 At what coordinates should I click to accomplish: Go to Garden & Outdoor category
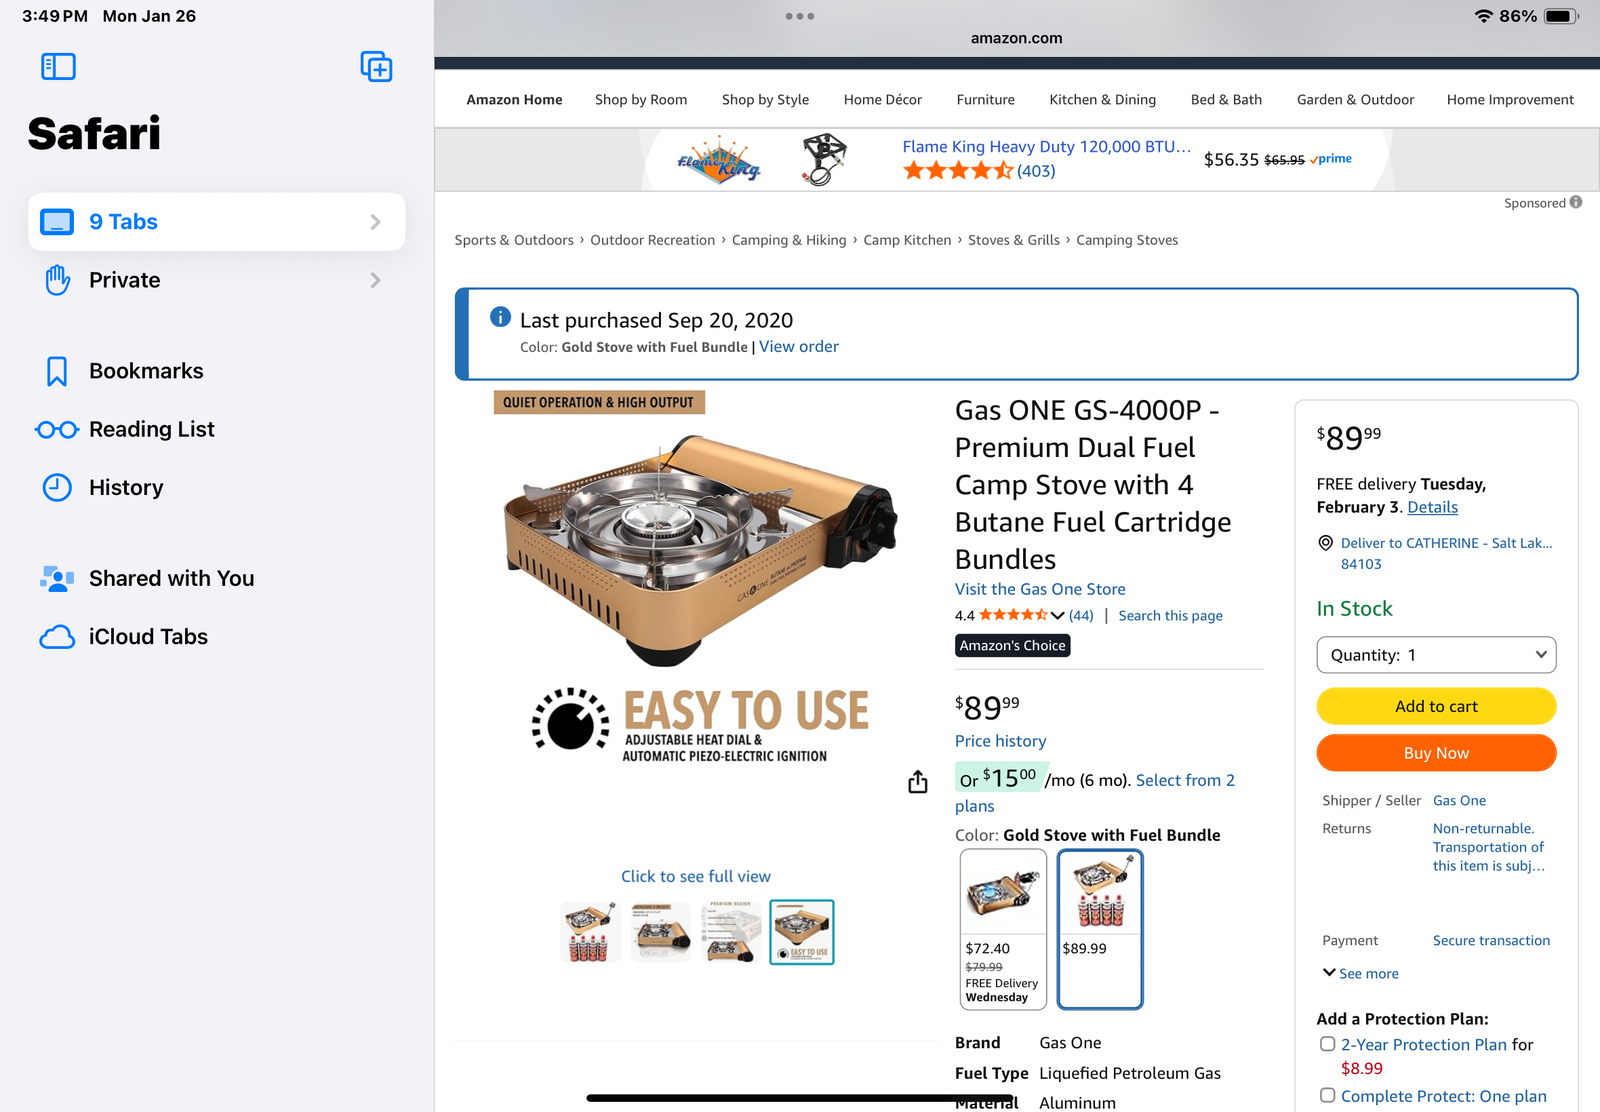coord(1355,100)
